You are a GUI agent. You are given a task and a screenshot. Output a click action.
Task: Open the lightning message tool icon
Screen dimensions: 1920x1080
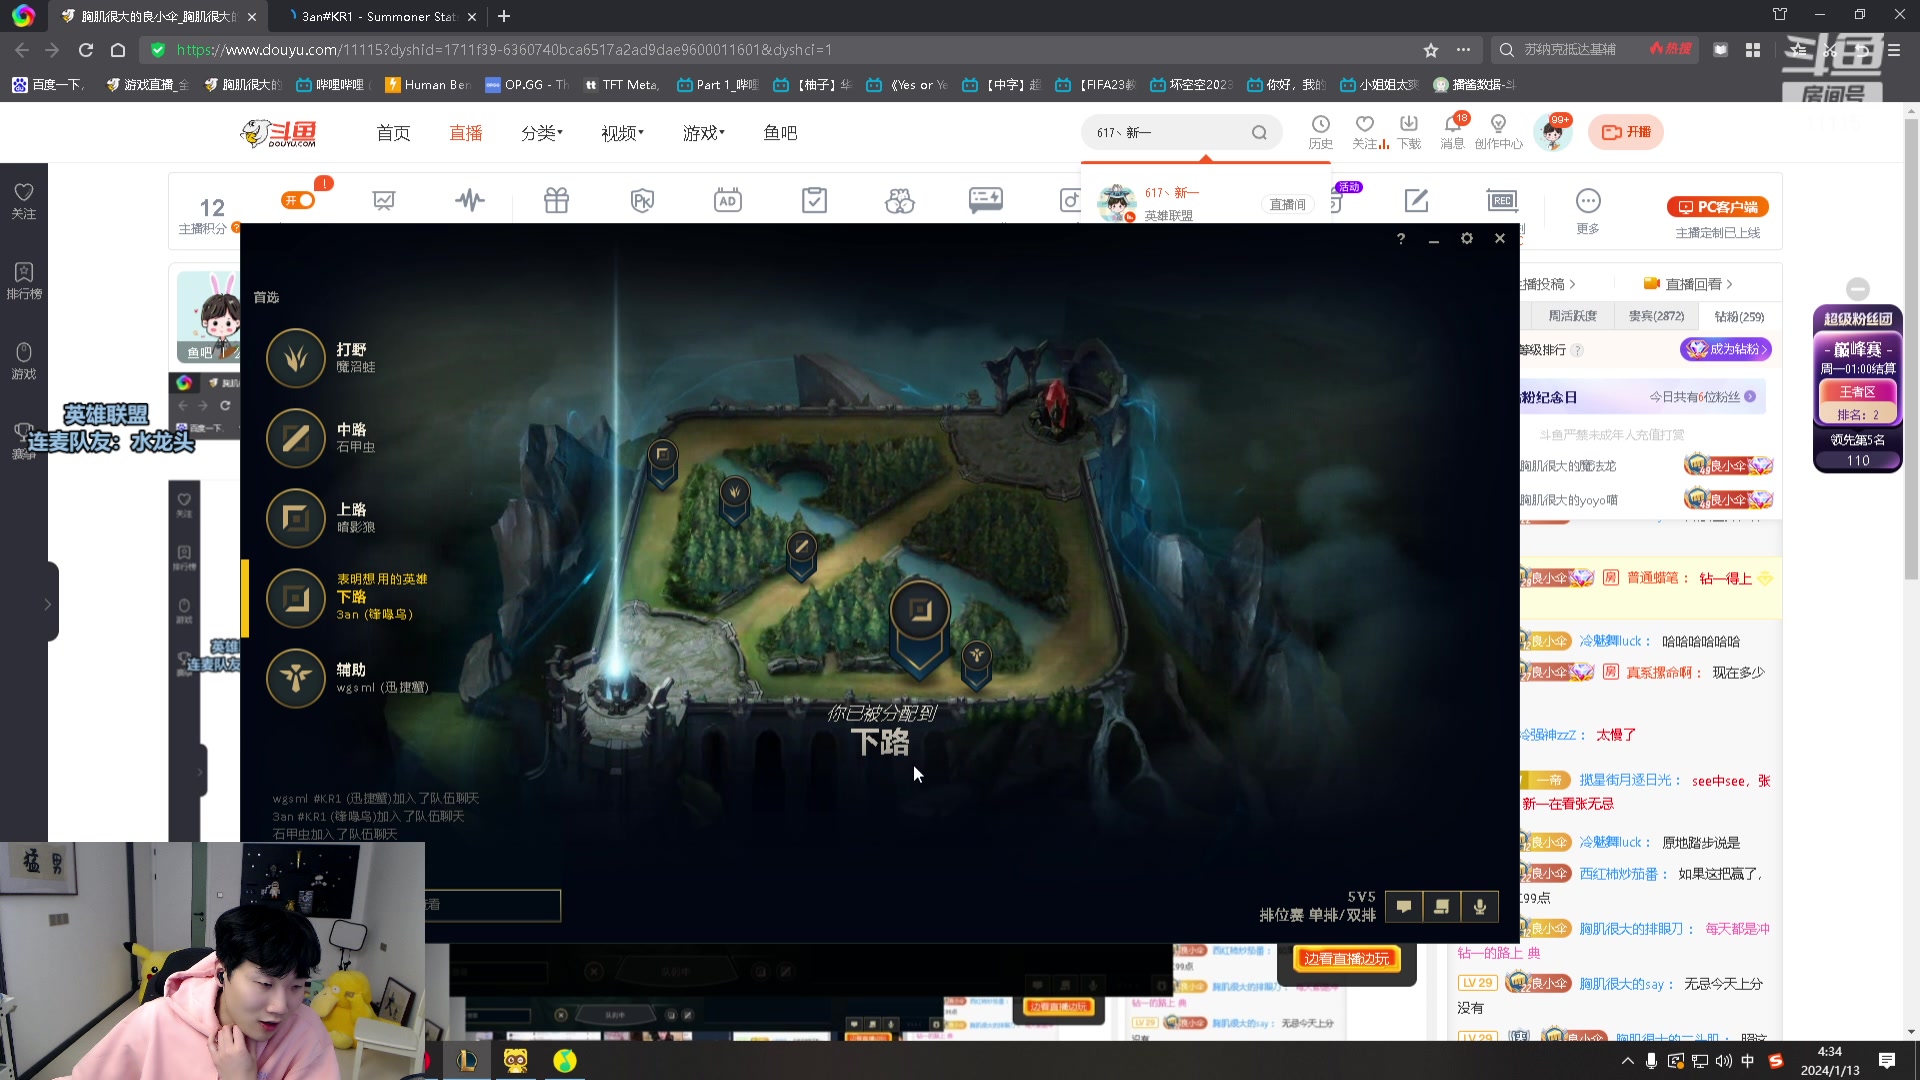[x=986, y=201]
